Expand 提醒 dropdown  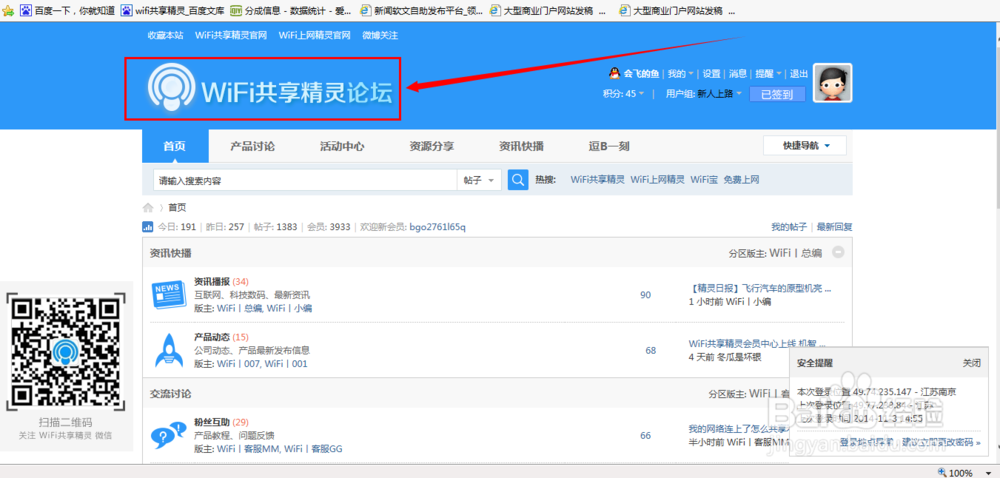(768, 74)
